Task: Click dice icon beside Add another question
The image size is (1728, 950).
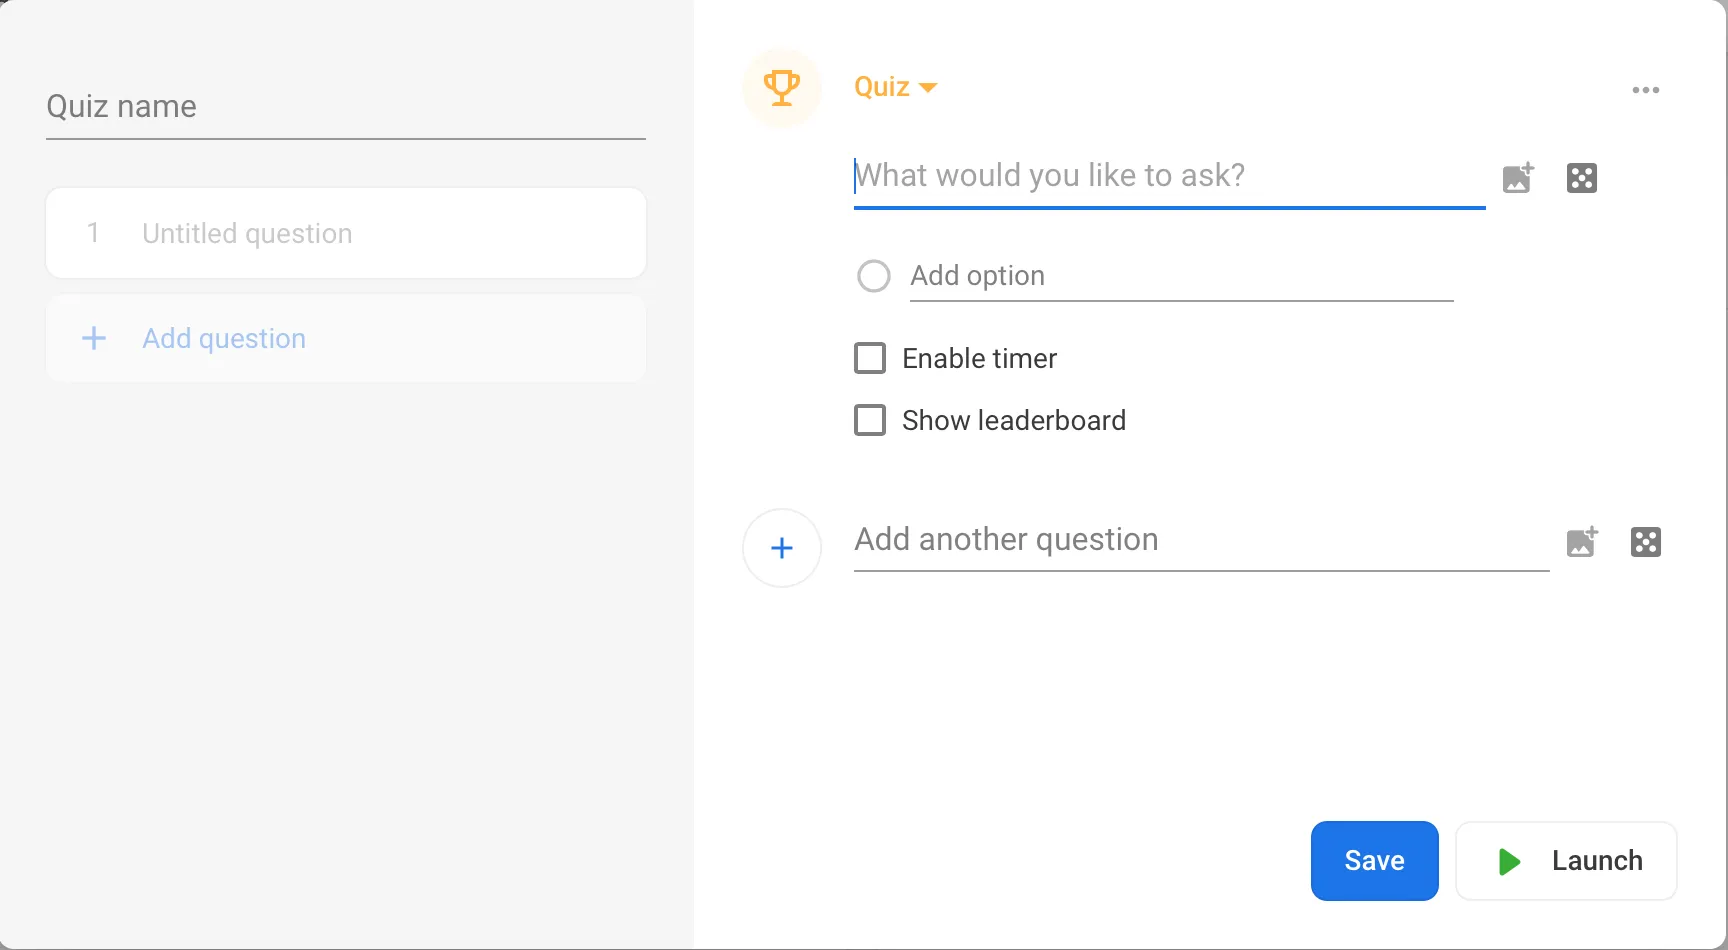Action: (x=1645, y=542)
